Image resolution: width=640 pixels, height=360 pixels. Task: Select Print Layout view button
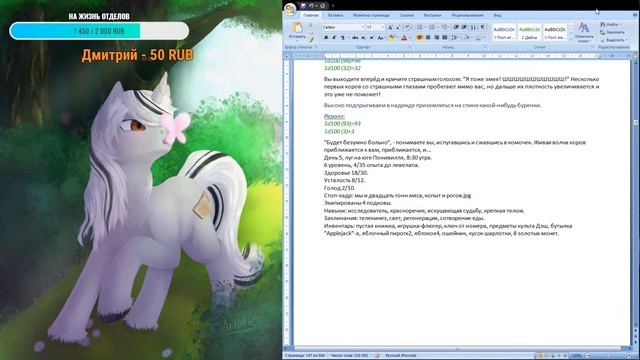539,356
